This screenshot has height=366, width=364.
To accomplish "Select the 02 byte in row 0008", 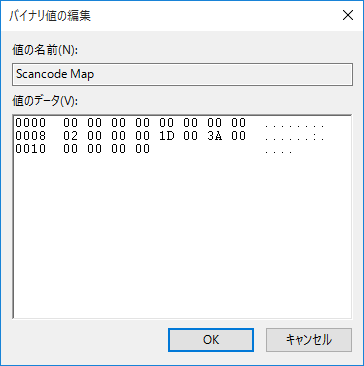I will pos(70,136).
